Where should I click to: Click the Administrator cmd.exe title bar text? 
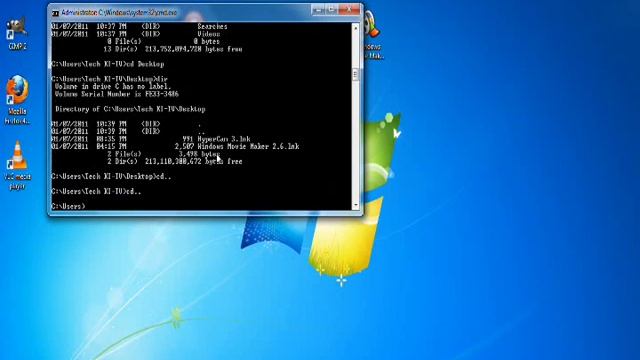pos(119,13)
